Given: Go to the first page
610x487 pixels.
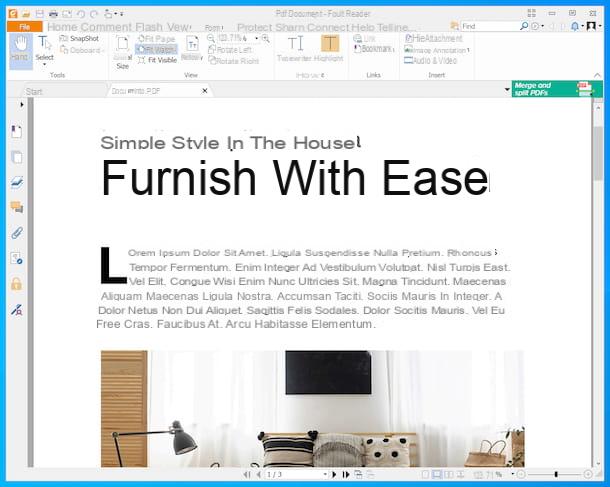Looking at the screenshot, I should (x=247, y=475).
